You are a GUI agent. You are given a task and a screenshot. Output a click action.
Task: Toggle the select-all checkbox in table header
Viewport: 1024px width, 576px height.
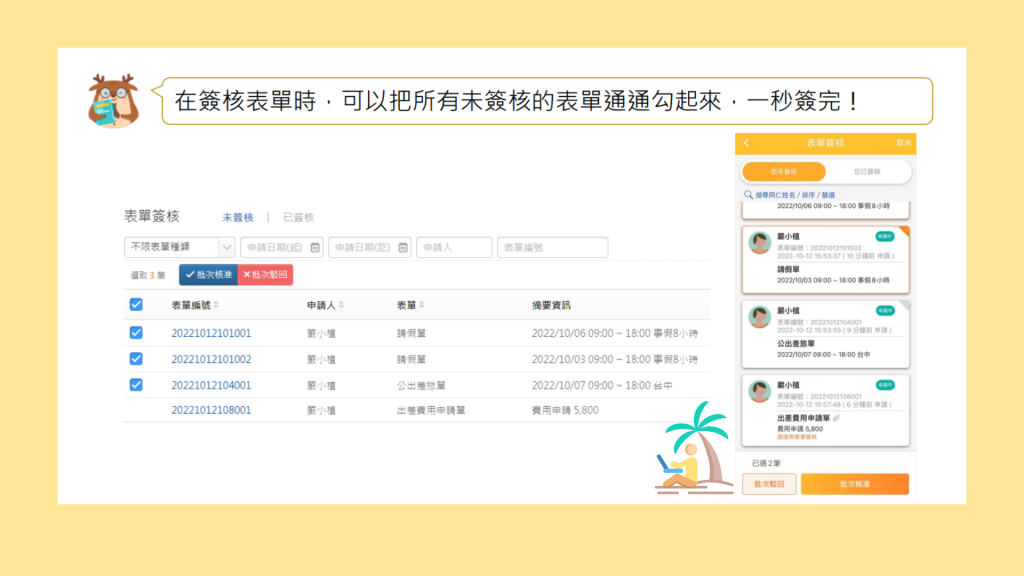(136, 305)
